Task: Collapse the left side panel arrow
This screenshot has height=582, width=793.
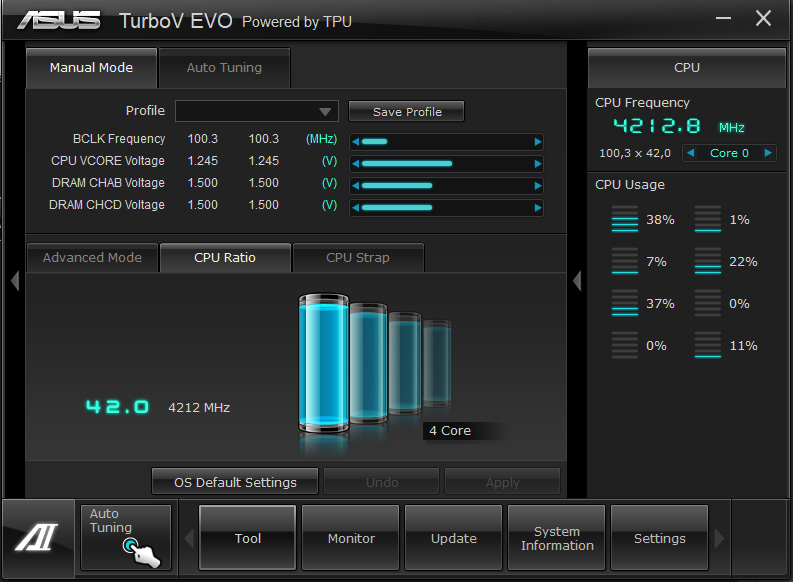Action: point(15,281)
